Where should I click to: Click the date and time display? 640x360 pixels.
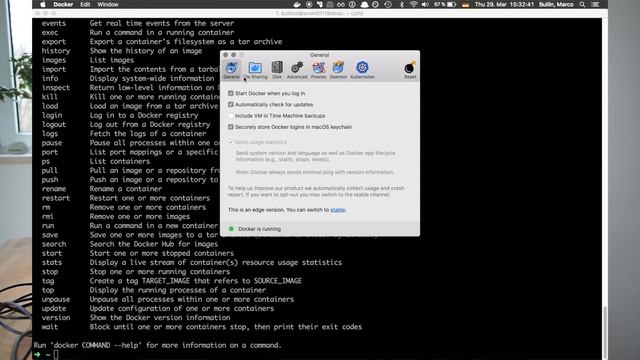[x=504, y=4]
